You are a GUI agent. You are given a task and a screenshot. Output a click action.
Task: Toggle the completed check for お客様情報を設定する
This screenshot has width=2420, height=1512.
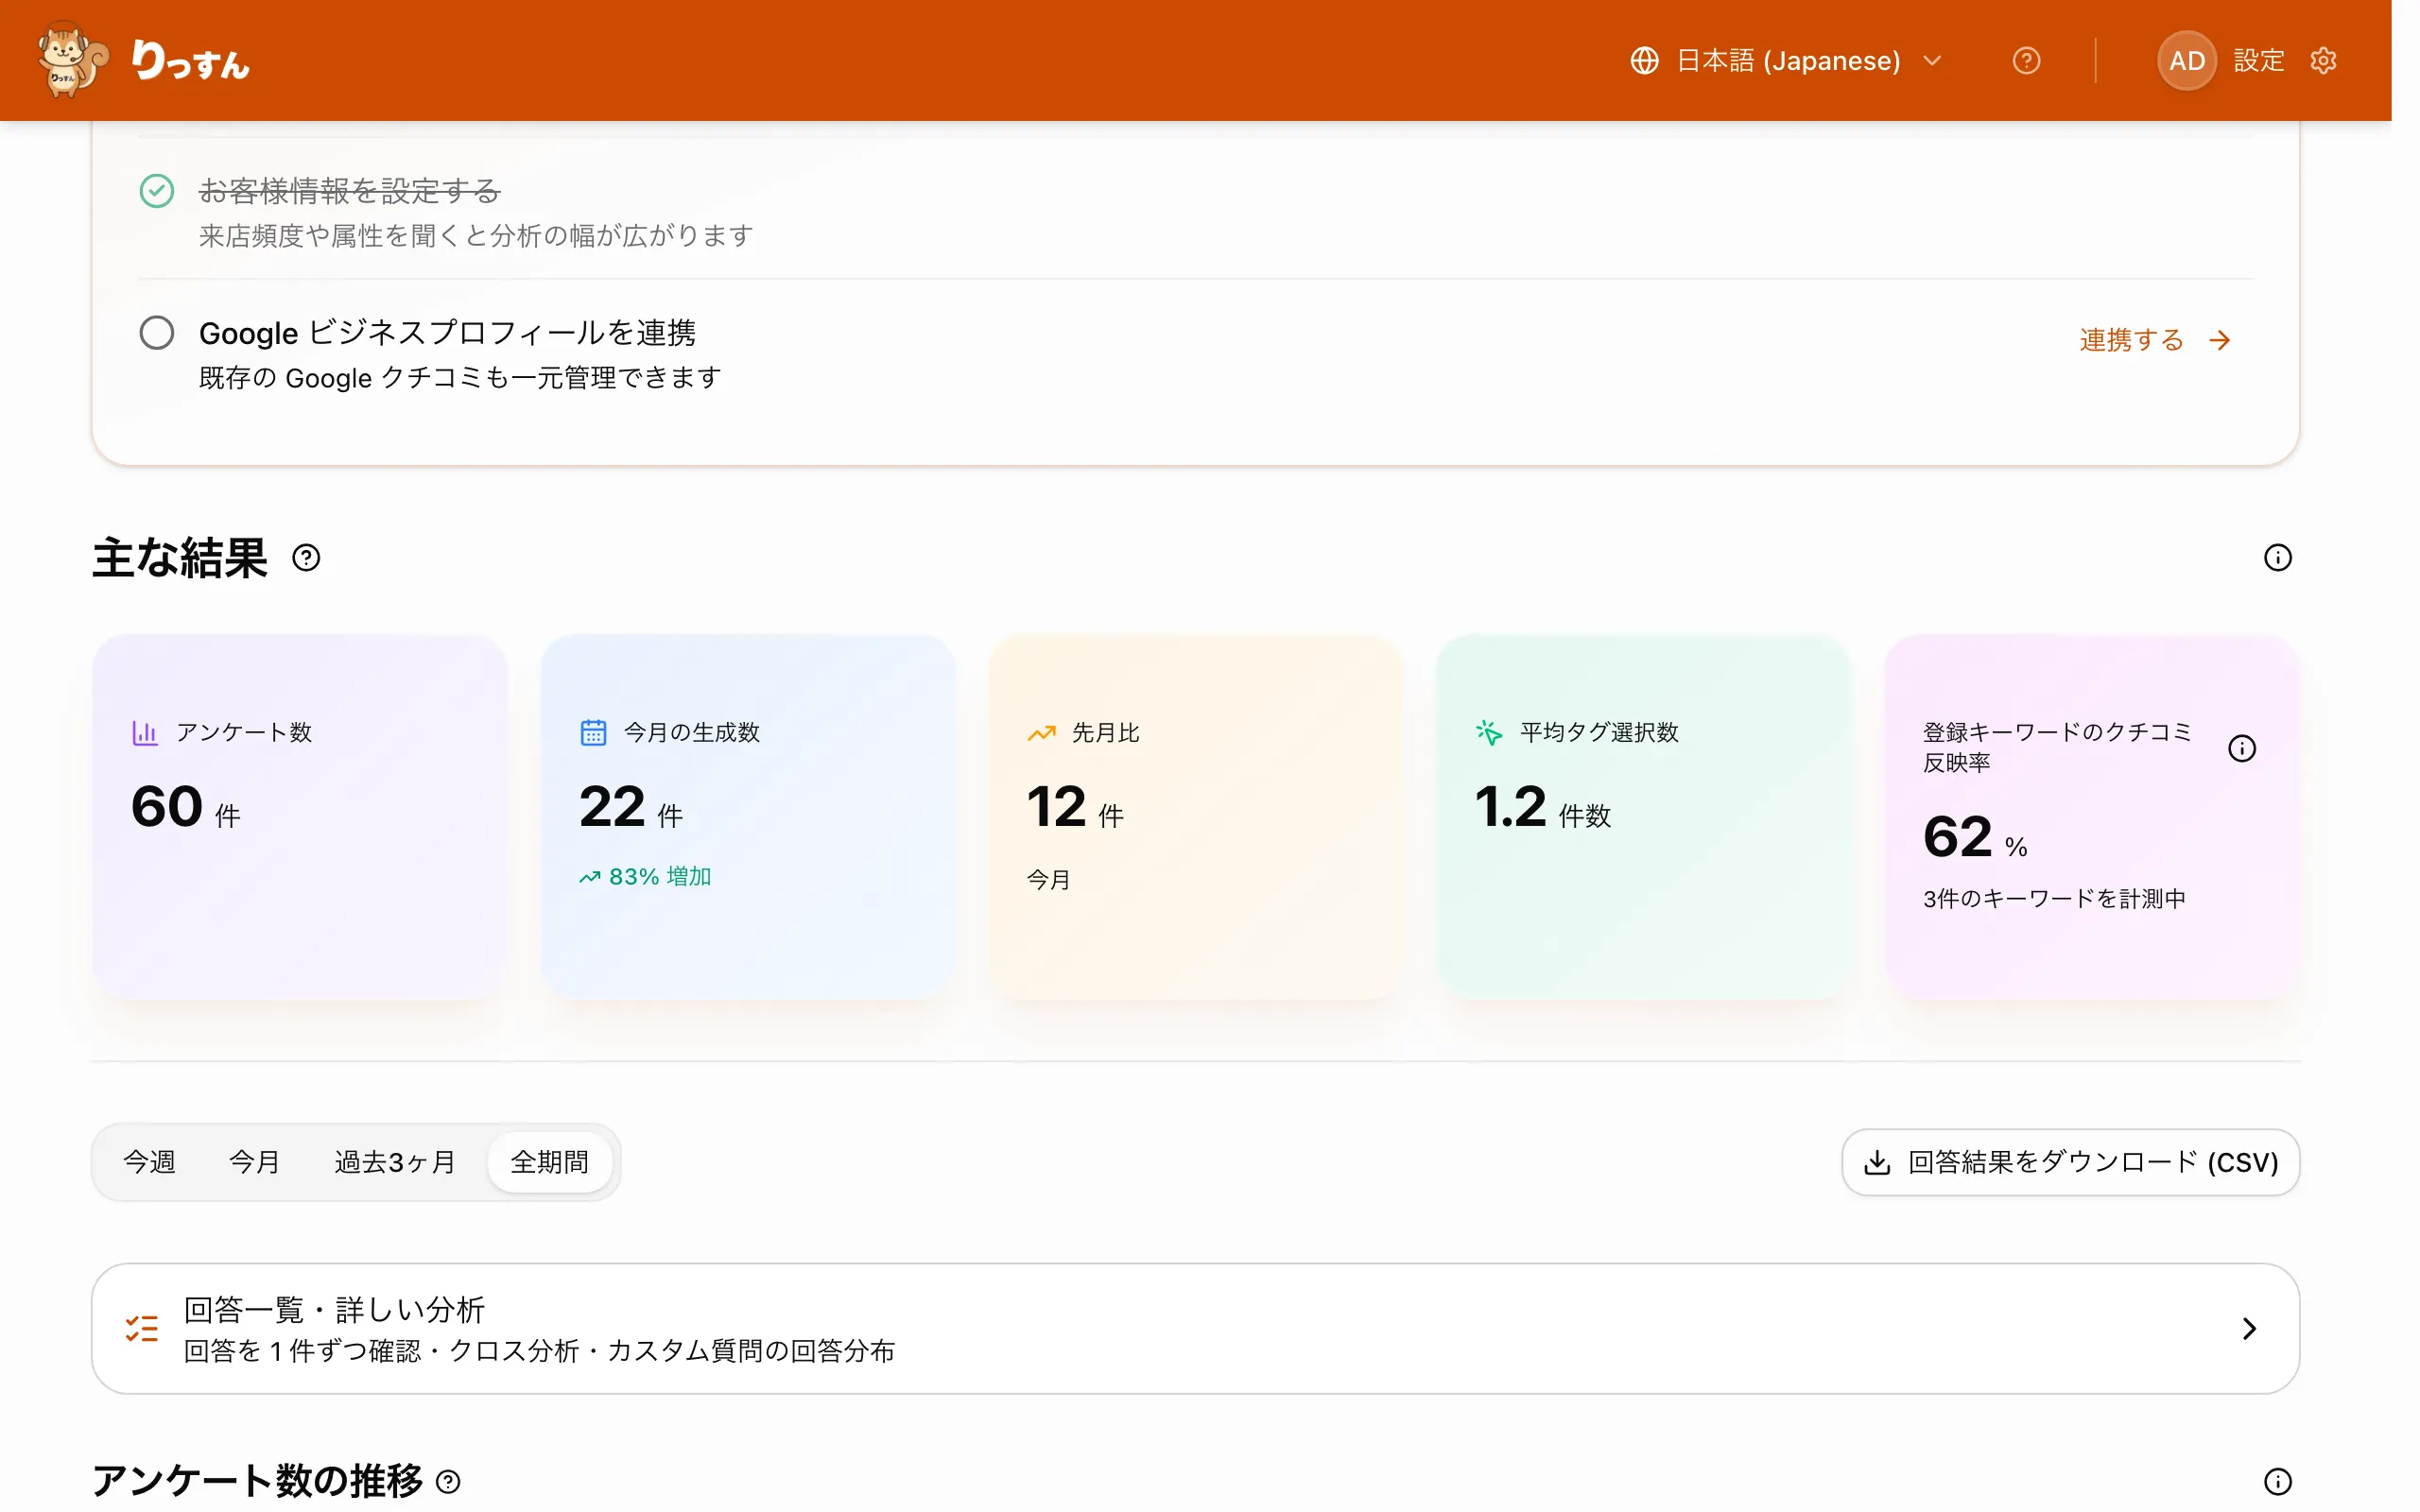[157, 190]
